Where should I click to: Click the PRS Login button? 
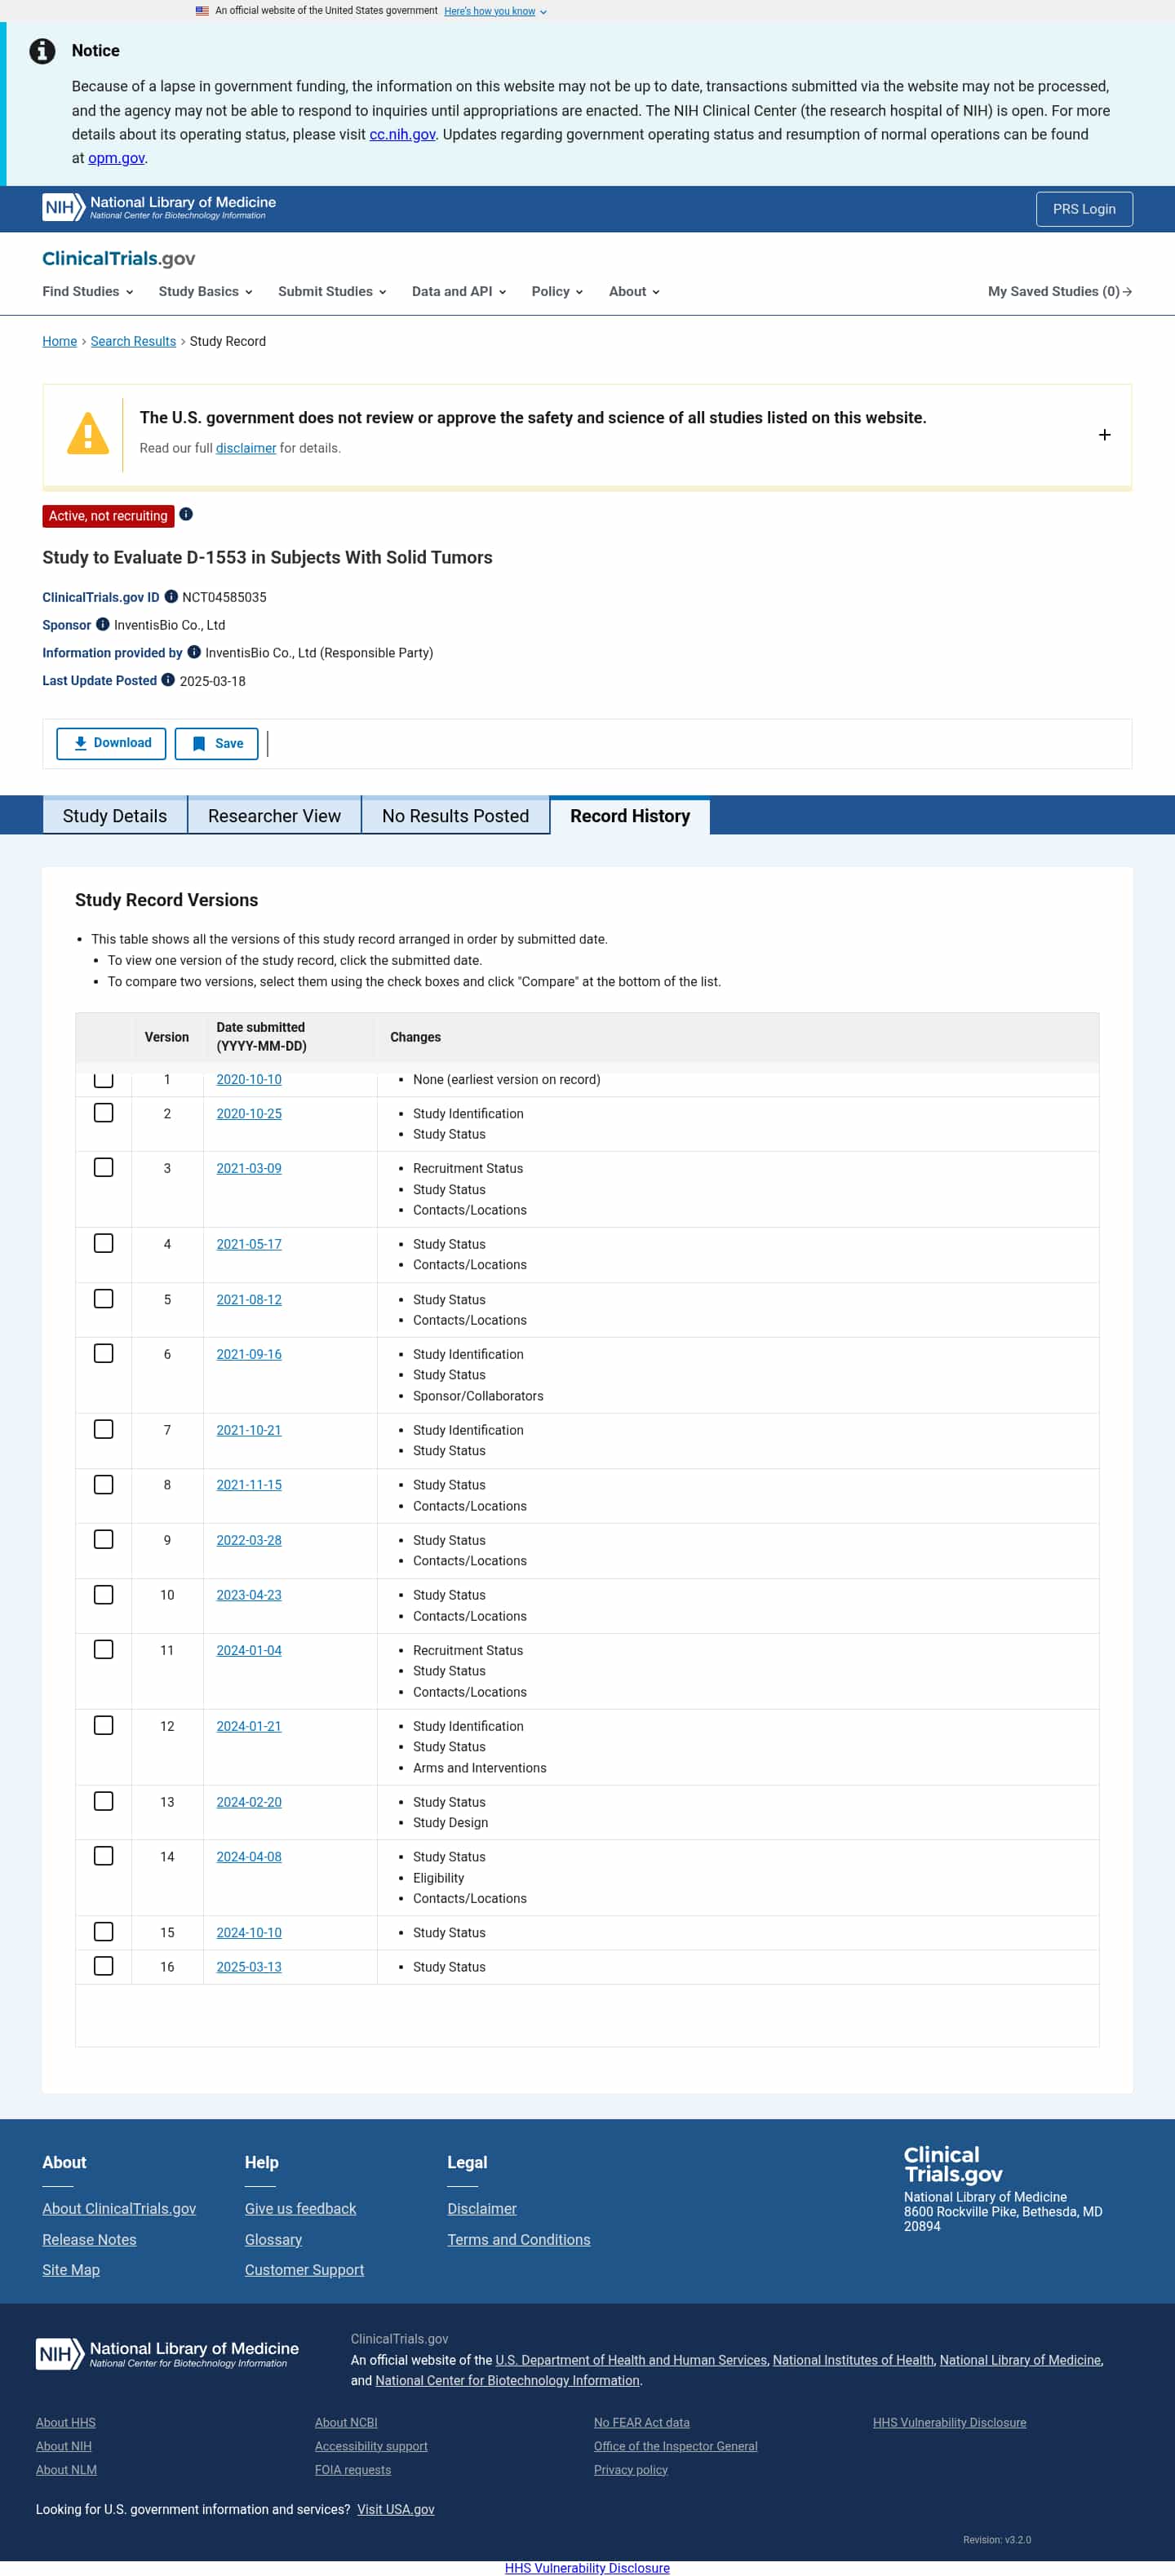[1084, 209]
